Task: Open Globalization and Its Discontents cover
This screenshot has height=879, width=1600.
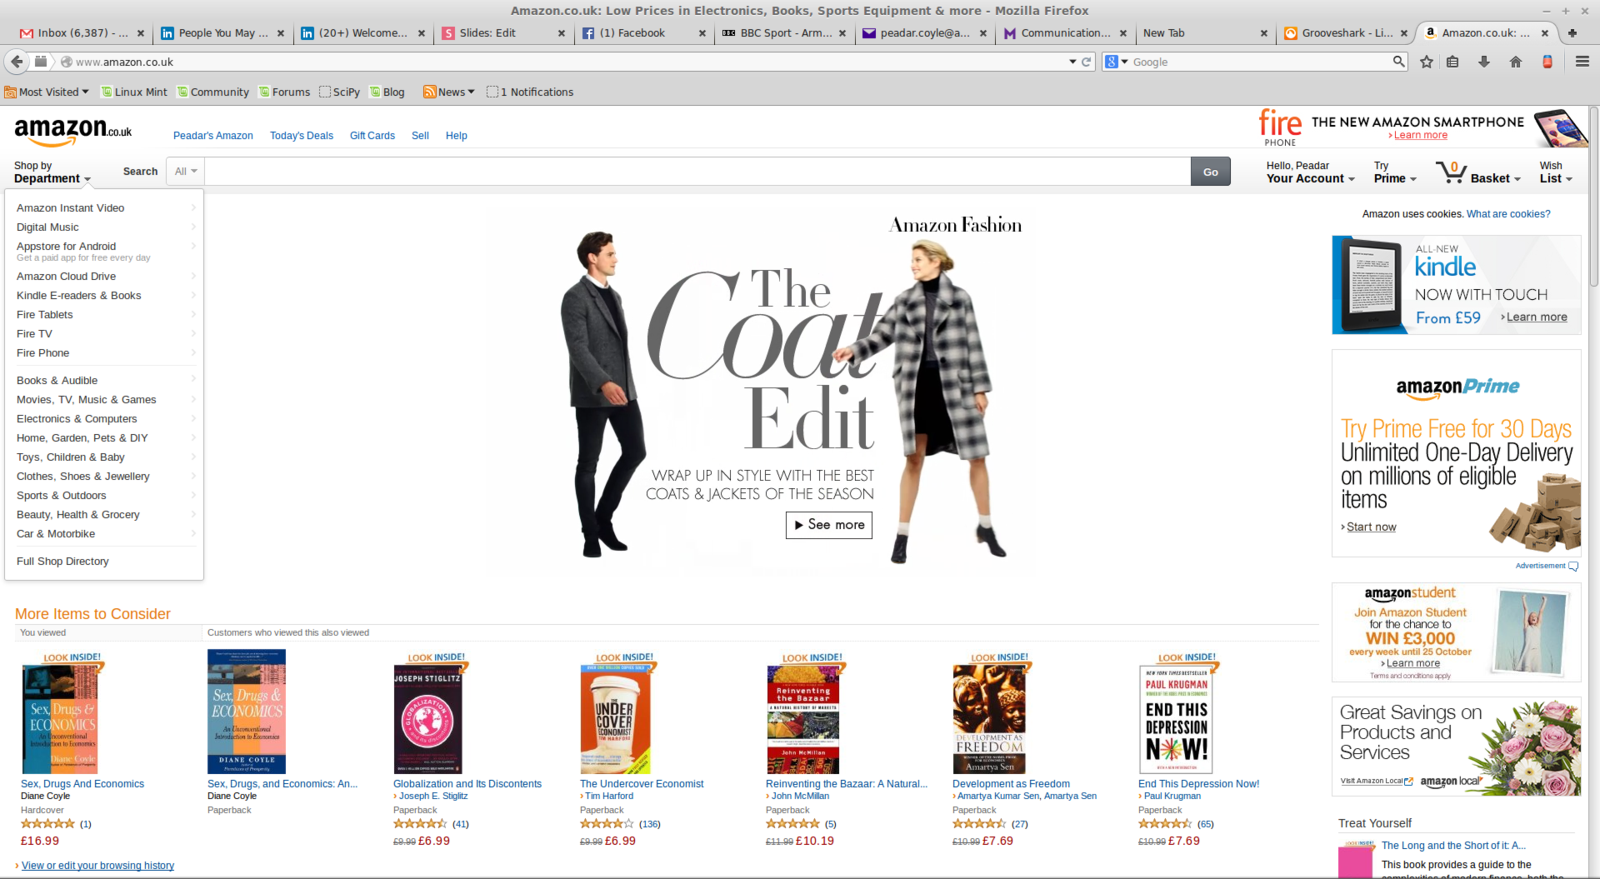Action: pos(428,720)
